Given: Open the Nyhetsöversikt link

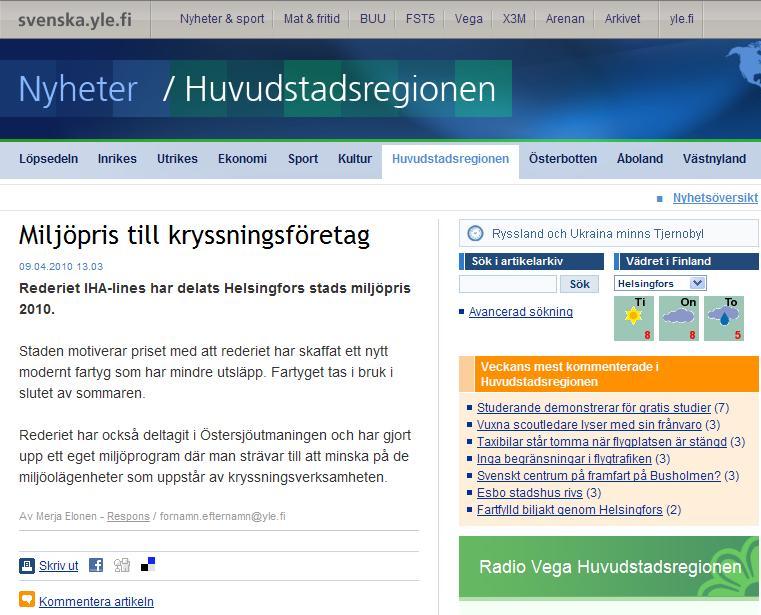Looking at the screenshot, I should coord(715,198).
